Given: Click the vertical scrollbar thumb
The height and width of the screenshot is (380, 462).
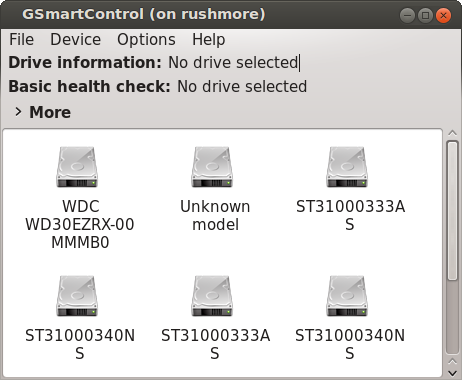Looking at the screenshot, I should (x=452, y=211).
